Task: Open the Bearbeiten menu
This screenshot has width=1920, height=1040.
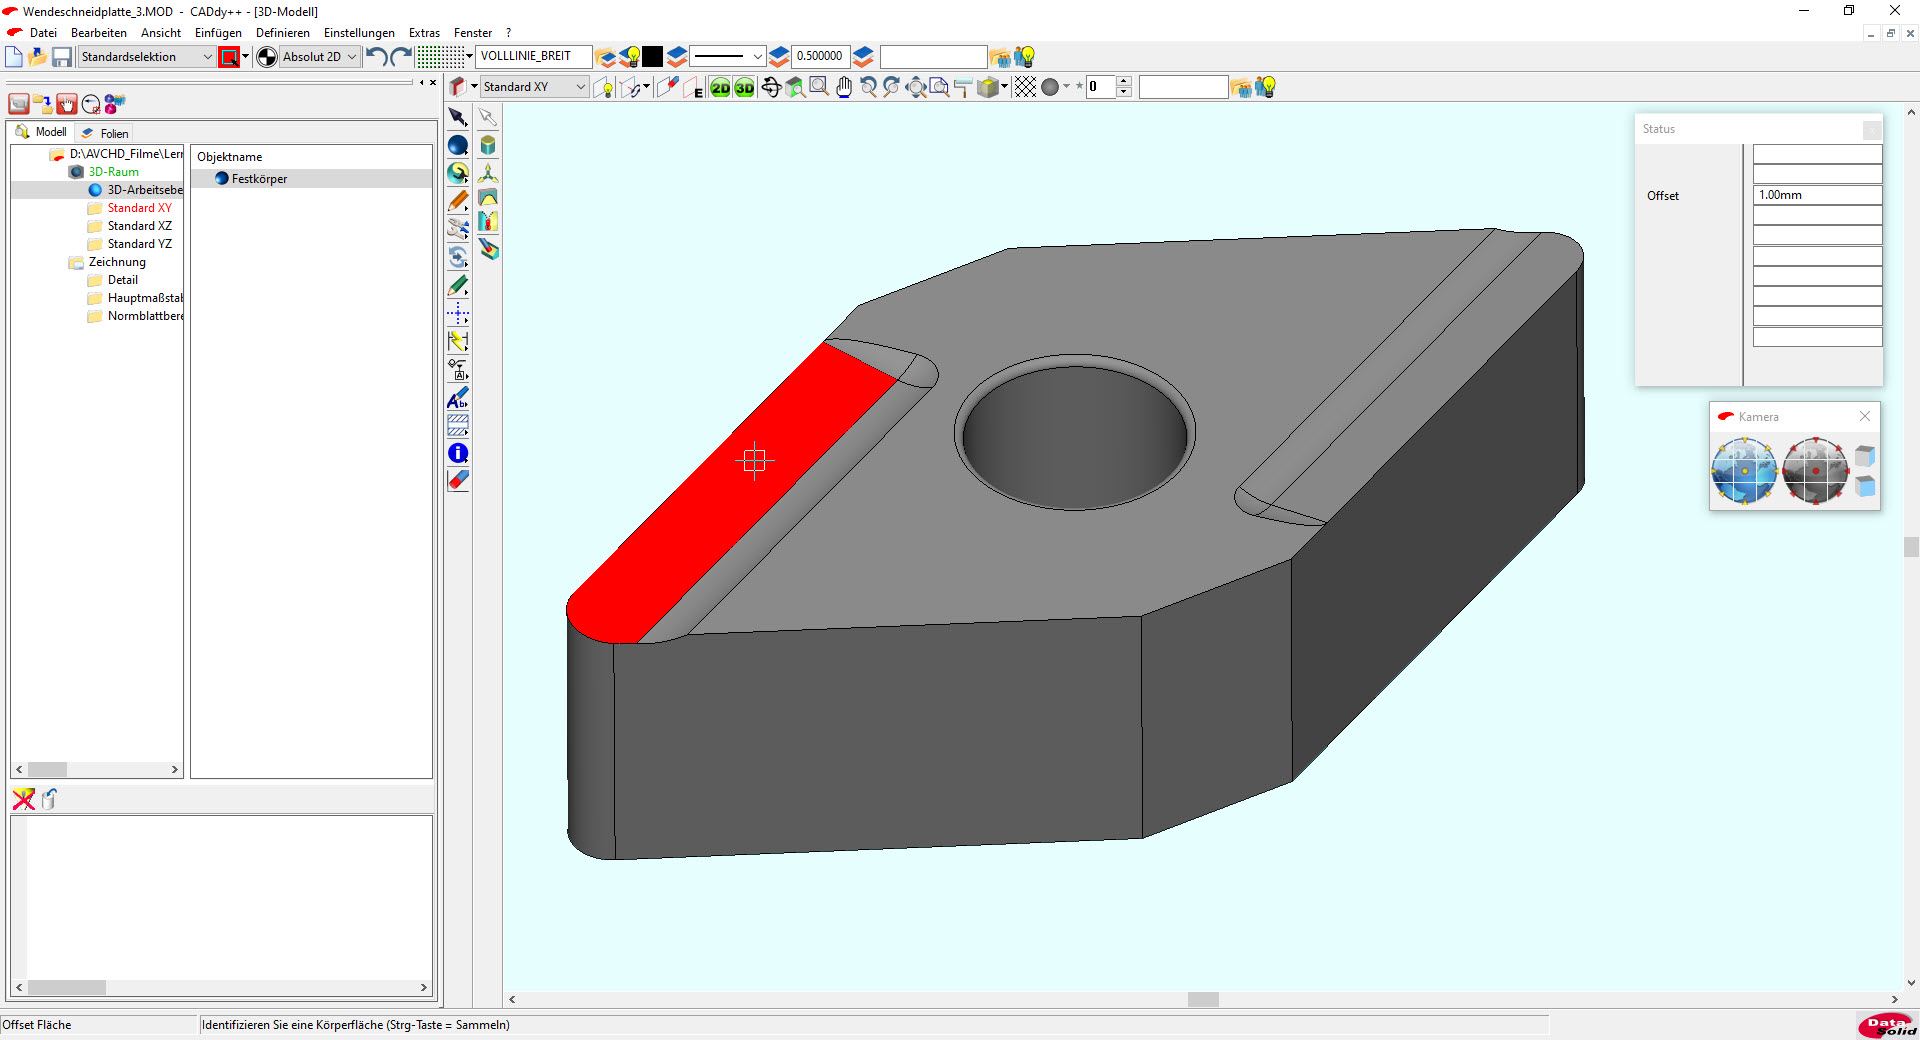Action: [x=99, y=33]
